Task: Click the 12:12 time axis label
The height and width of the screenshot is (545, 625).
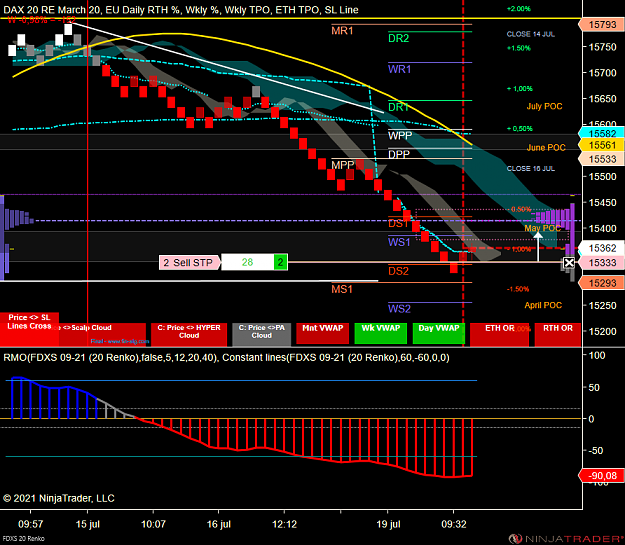Action: (x=284, y=524)
